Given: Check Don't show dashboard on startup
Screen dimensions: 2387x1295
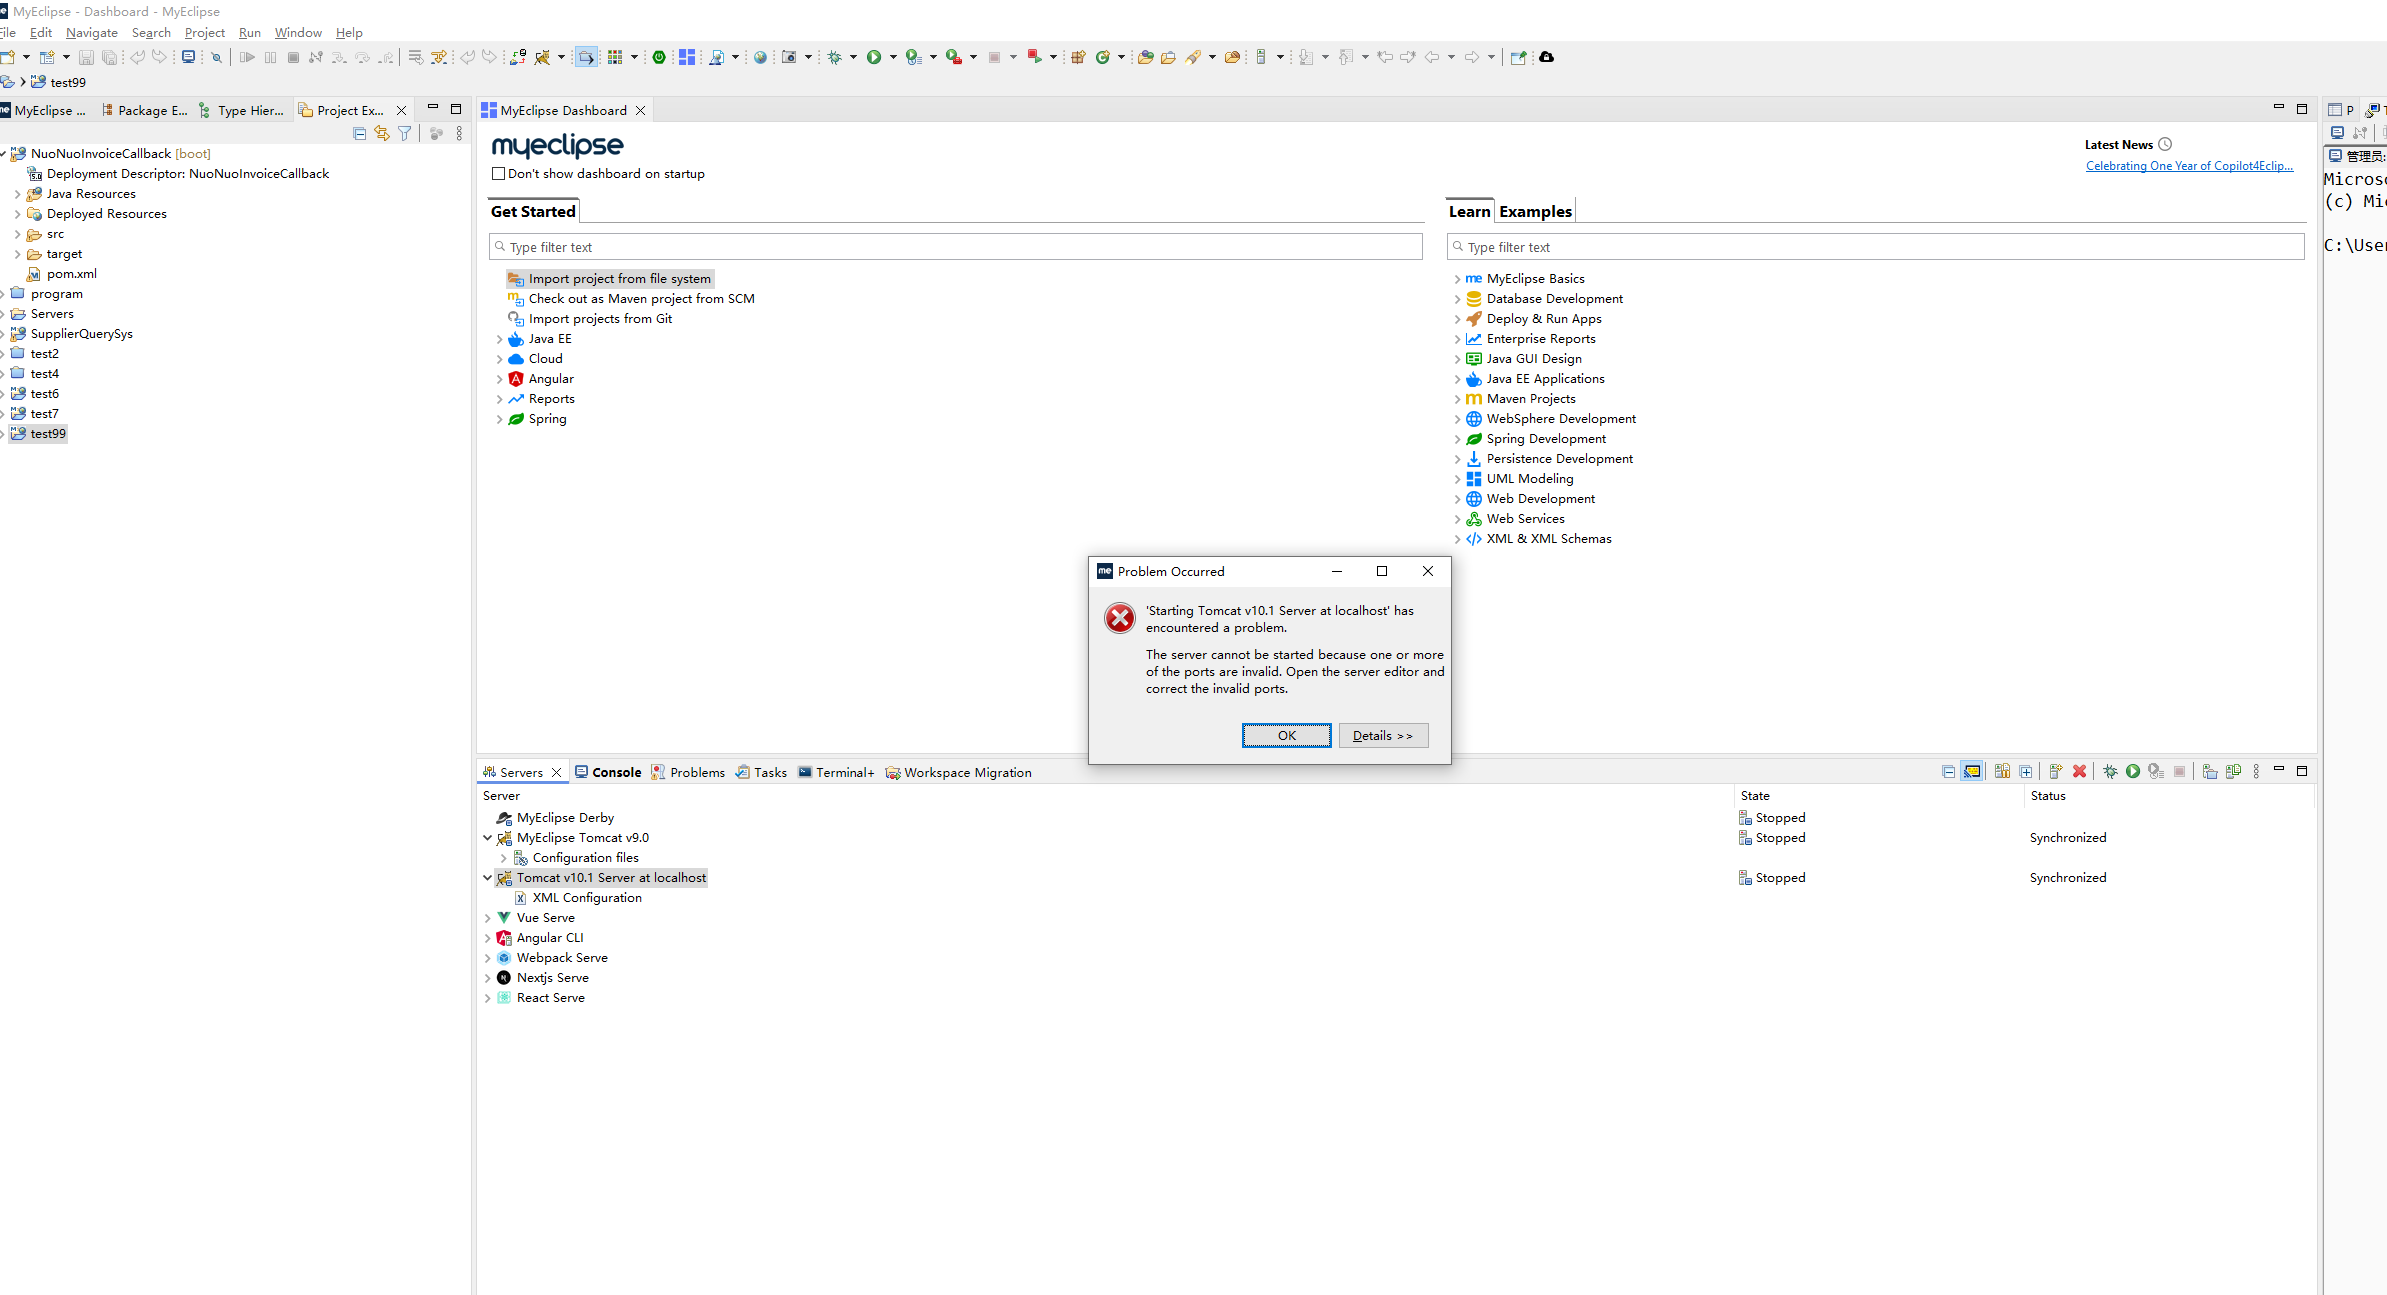Looking at the screenshot, I should (x=498, y=173).
